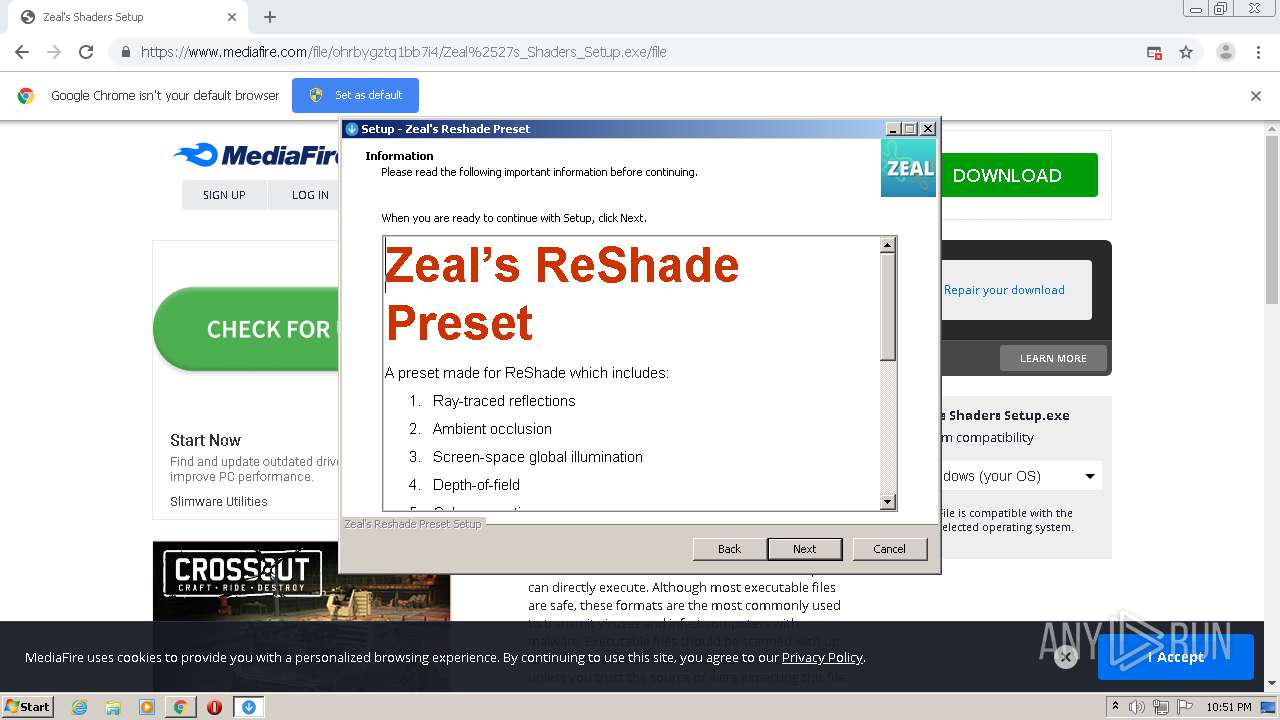Click Slimware Utilities text
The image size is (1280, 720).
(219, 502)
